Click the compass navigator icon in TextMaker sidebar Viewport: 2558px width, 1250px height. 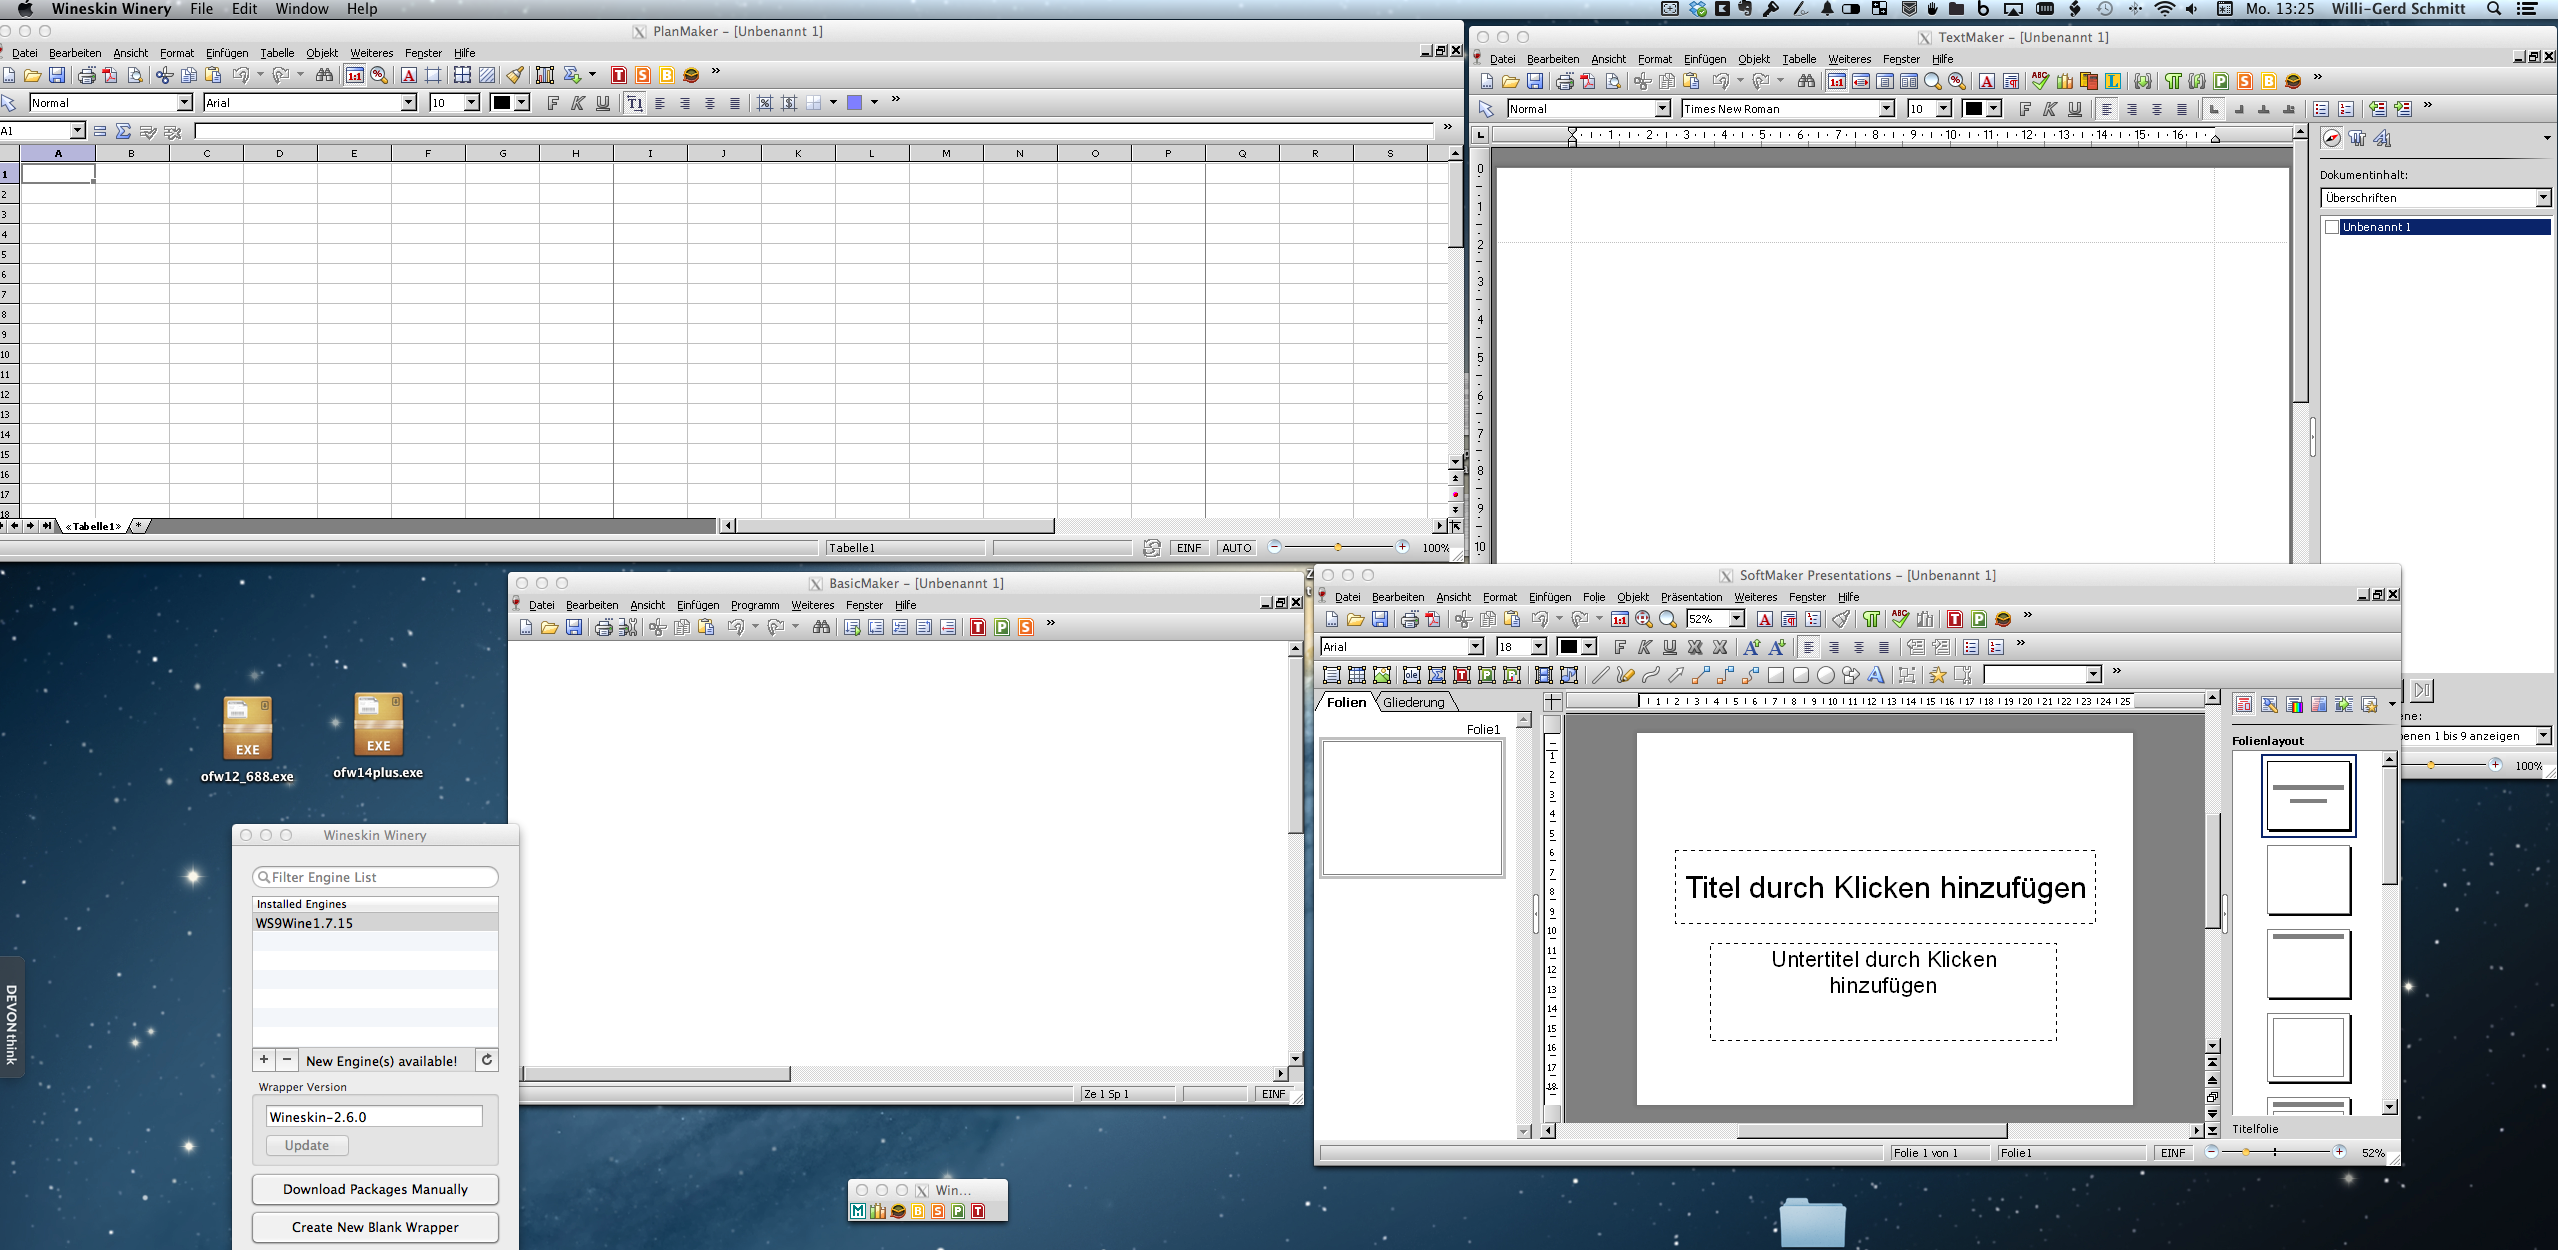[2332, 139]
